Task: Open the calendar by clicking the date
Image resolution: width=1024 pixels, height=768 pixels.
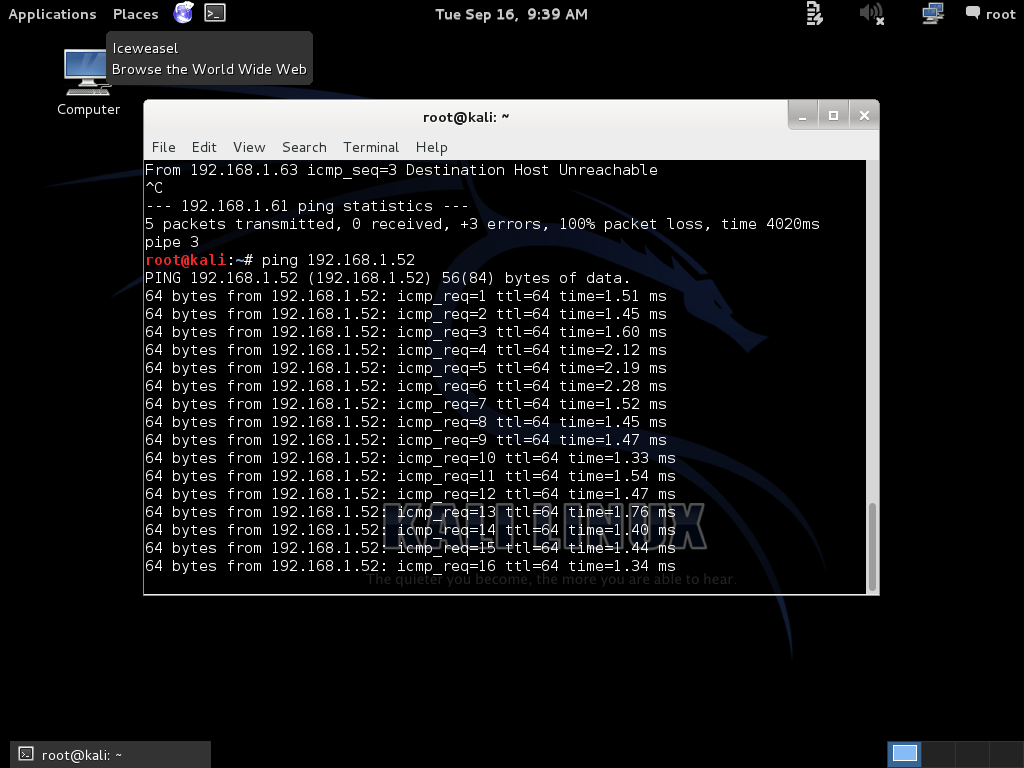Action: point(511,14)
